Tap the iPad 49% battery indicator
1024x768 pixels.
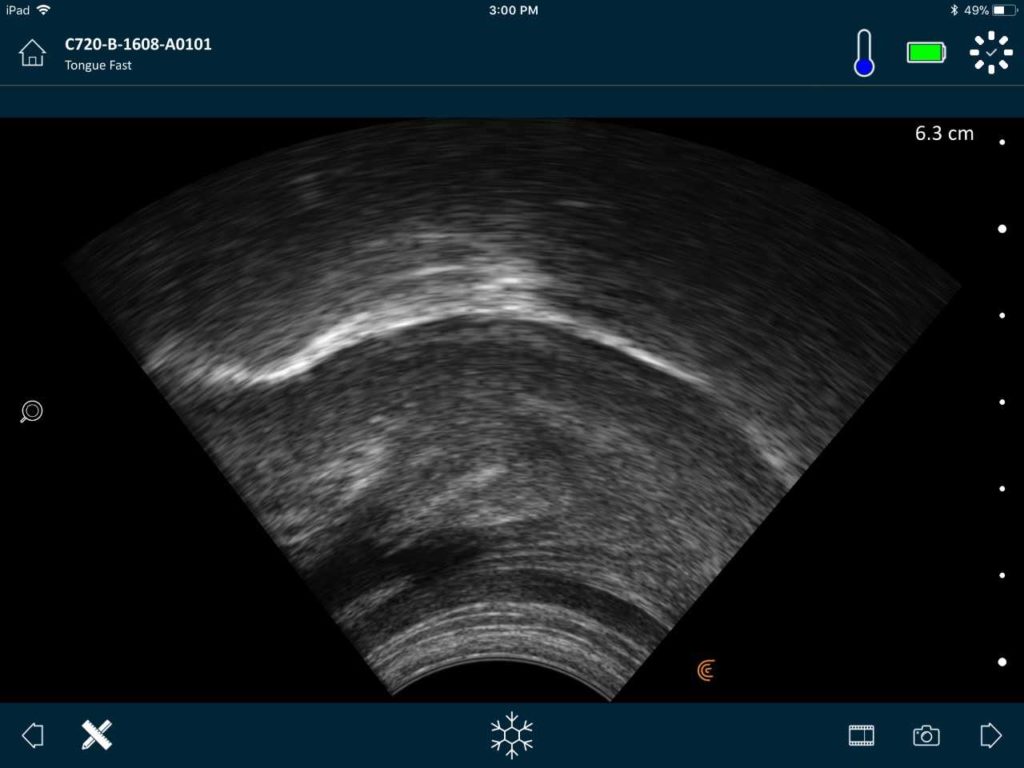990,10
